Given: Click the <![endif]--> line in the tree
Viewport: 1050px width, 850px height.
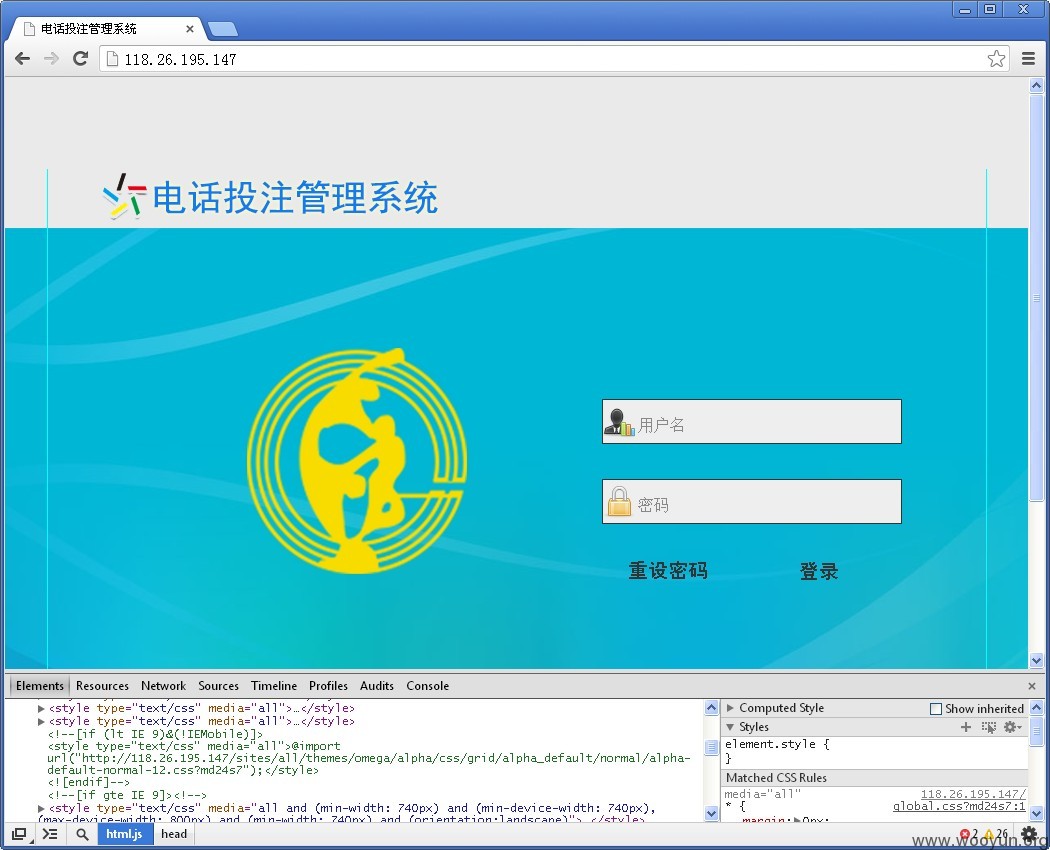Looking at the screenshot, I should [88, 782].
